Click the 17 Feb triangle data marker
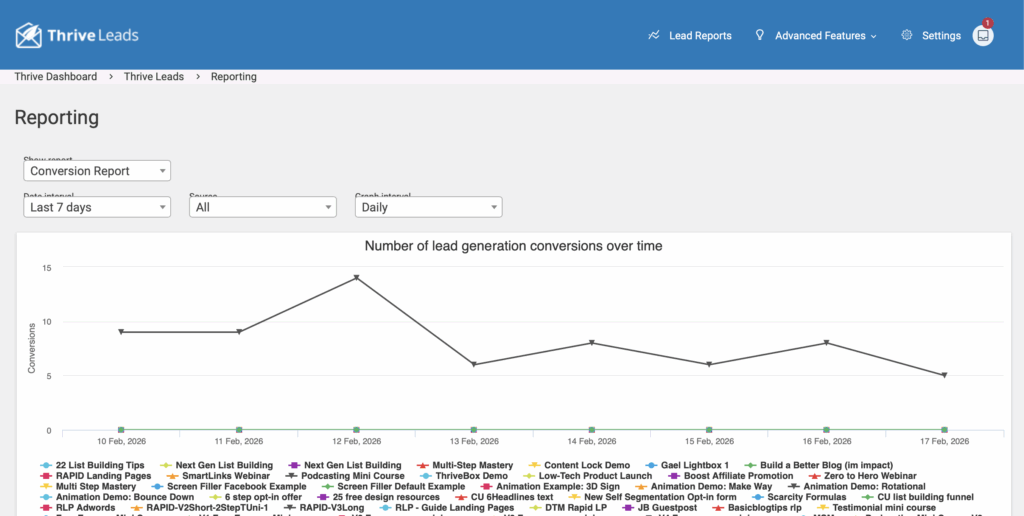The height and width of the screenshot is (516, 1024). [944, 375]
